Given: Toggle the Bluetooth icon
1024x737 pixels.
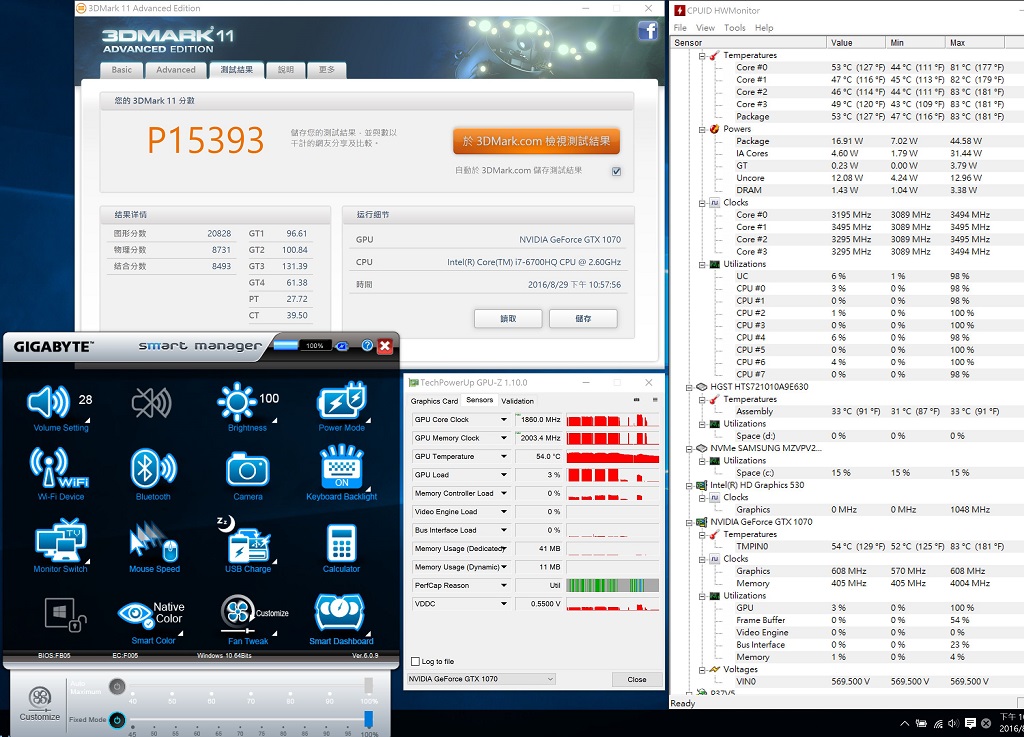Looking at the screenshot, I should tap(153, 468).
